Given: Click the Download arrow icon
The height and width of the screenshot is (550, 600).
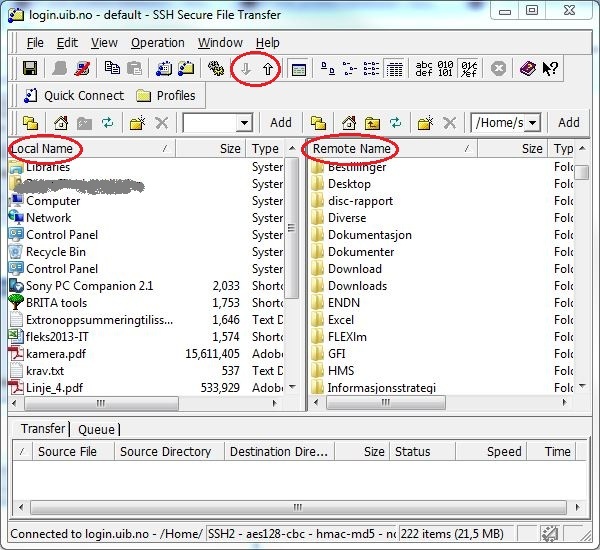Looking at the screenshot, I should pos(244,69).
